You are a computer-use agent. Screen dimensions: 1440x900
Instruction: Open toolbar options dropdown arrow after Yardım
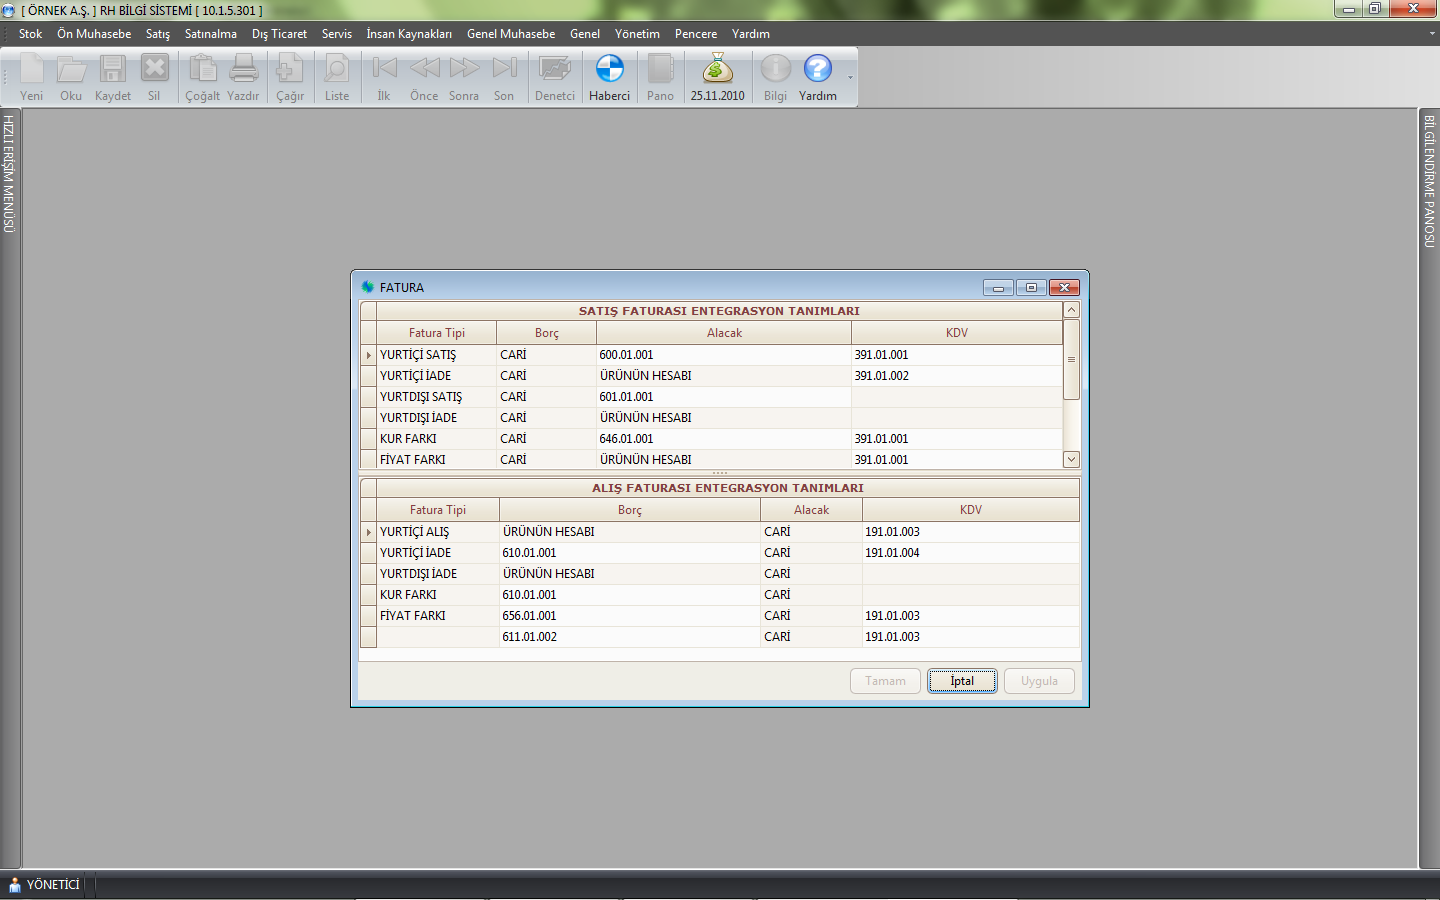tap(850, 78)
